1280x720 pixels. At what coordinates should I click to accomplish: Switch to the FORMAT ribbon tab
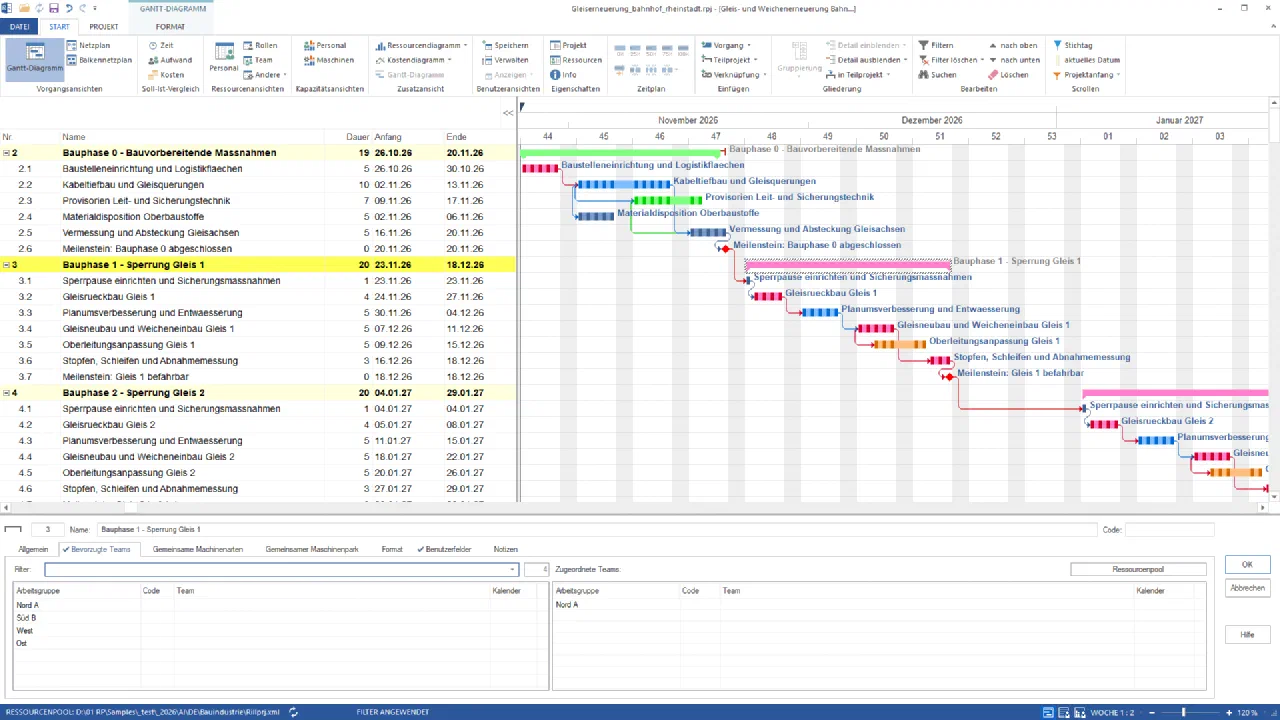[170, 27]
